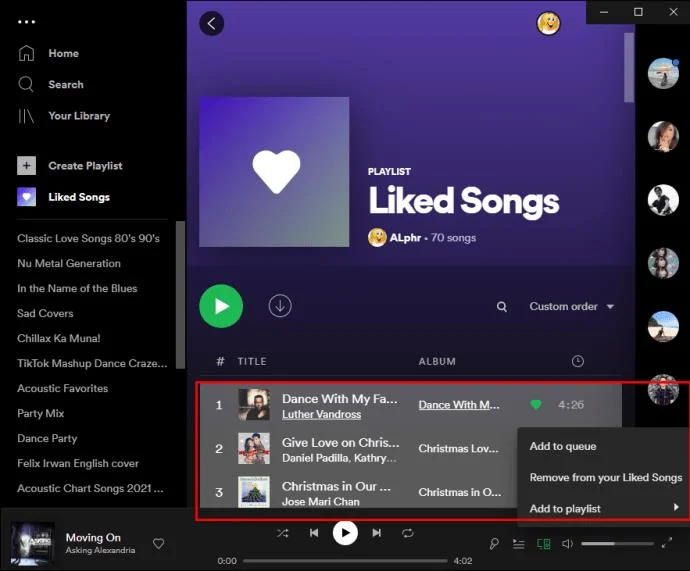The width and height of the screenshot is (690, 571).
Task: Open Classic Love Songs 80's 90's playlist
Action: pyautogui.click(x=88, y=238)
